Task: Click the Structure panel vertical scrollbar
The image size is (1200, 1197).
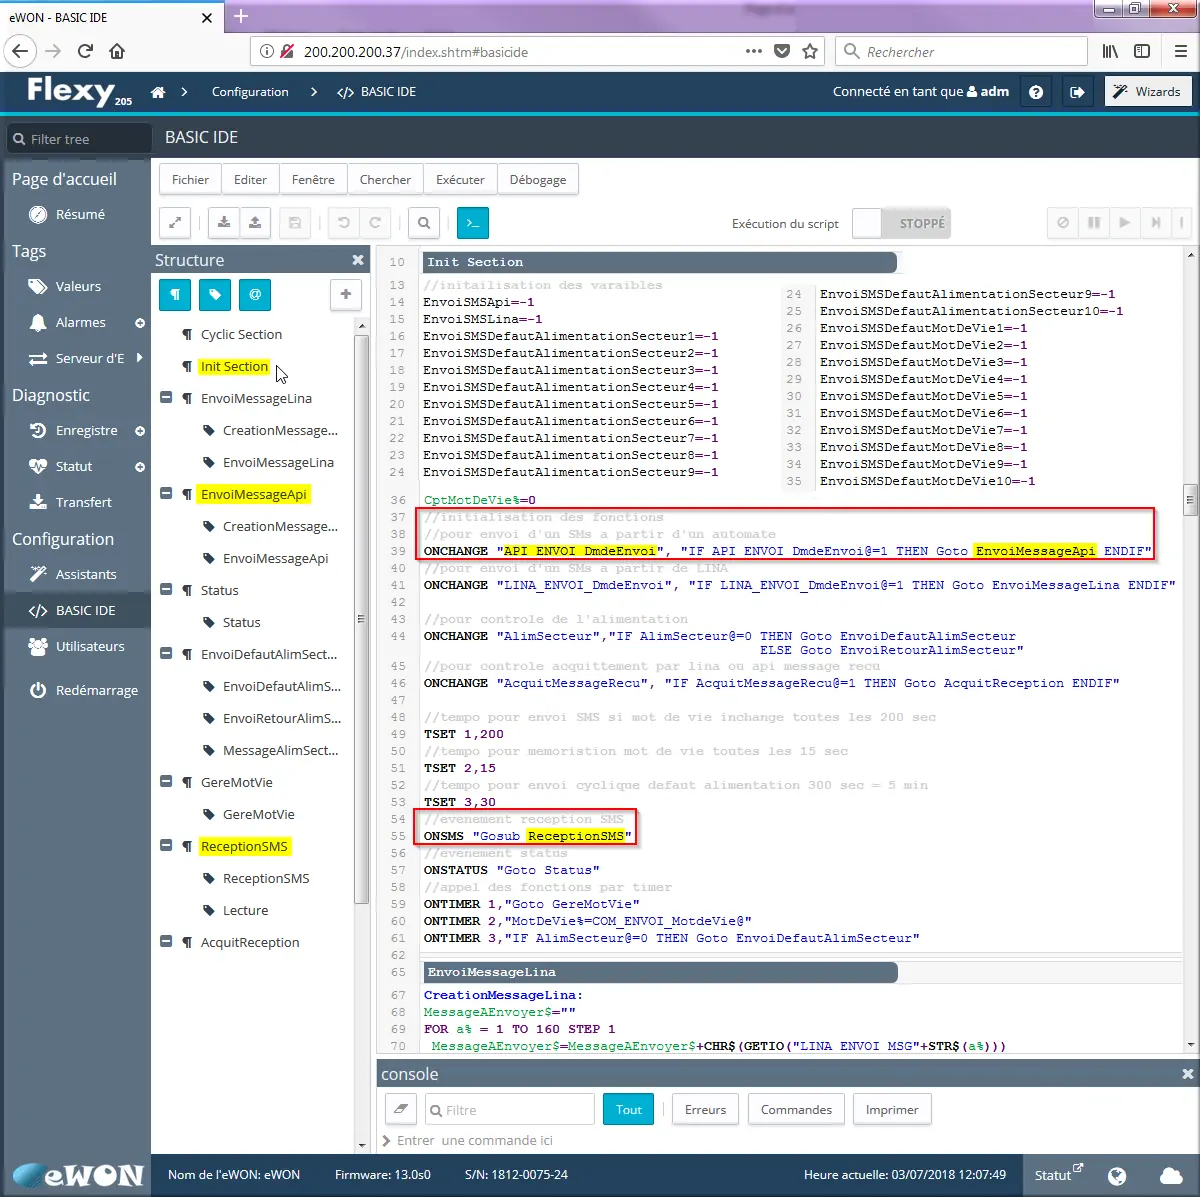Action: point(361,620)
